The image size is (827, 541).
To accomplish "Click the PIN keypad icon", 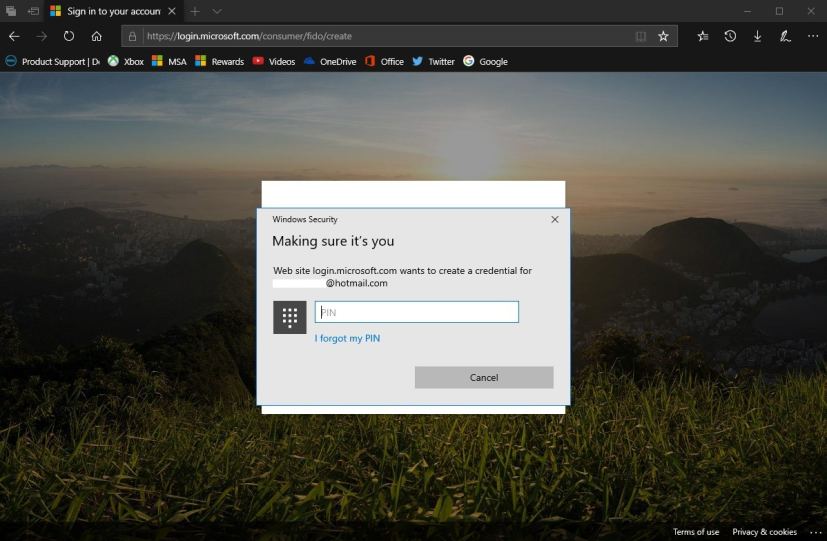I will (x=290, y=317).
